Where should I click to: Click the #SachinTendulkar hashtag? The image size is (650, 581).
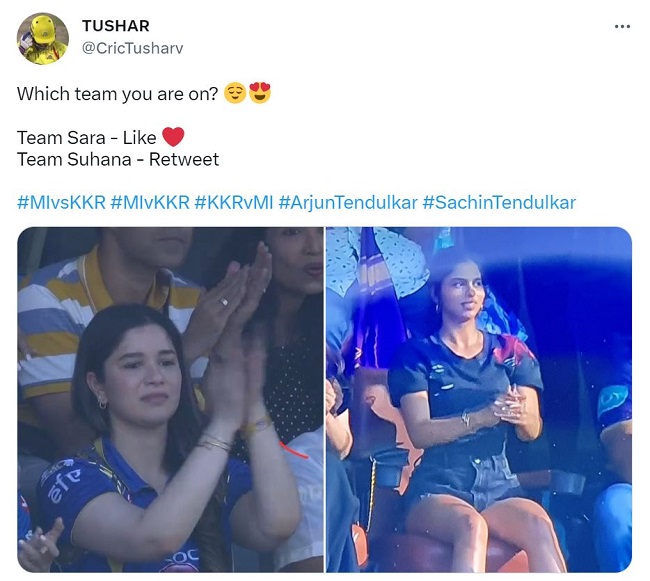[x=499, y=203]
